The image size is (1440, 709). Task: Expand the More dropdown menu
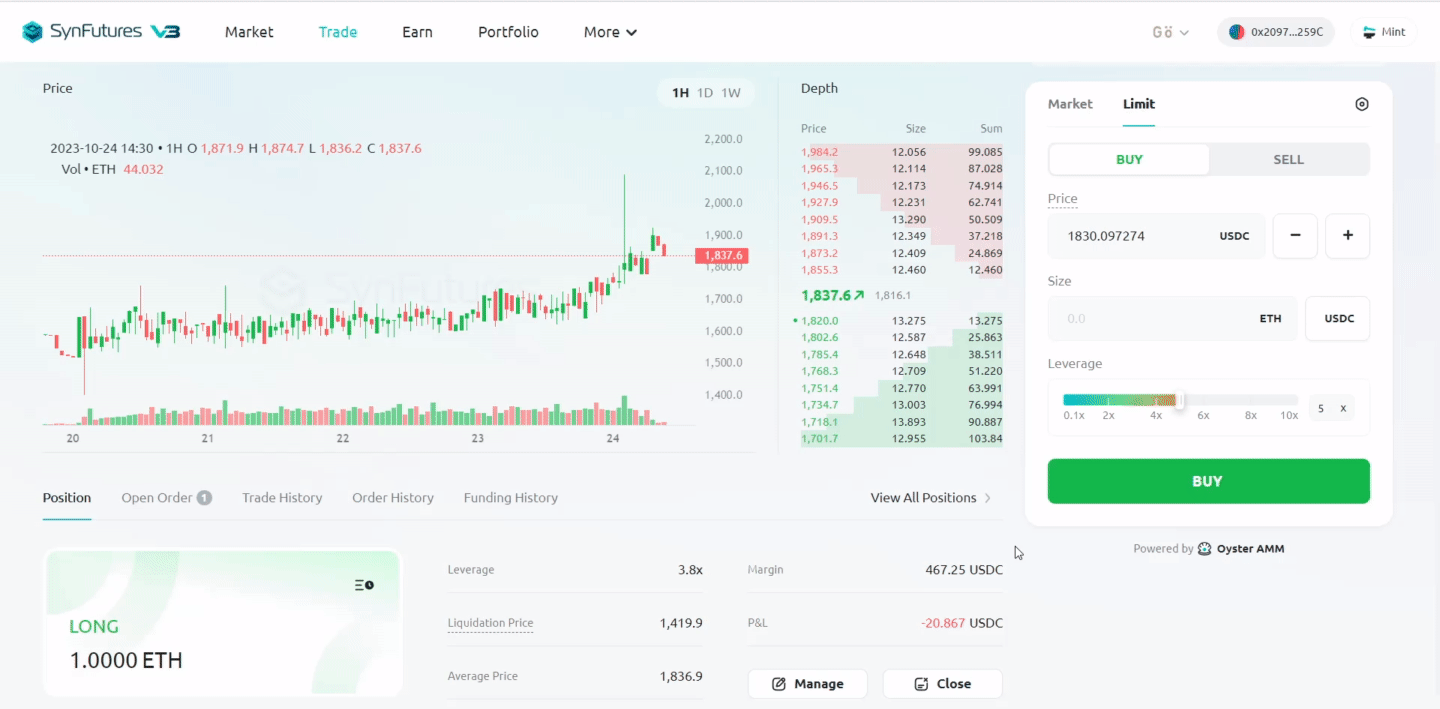click(611, 32)
